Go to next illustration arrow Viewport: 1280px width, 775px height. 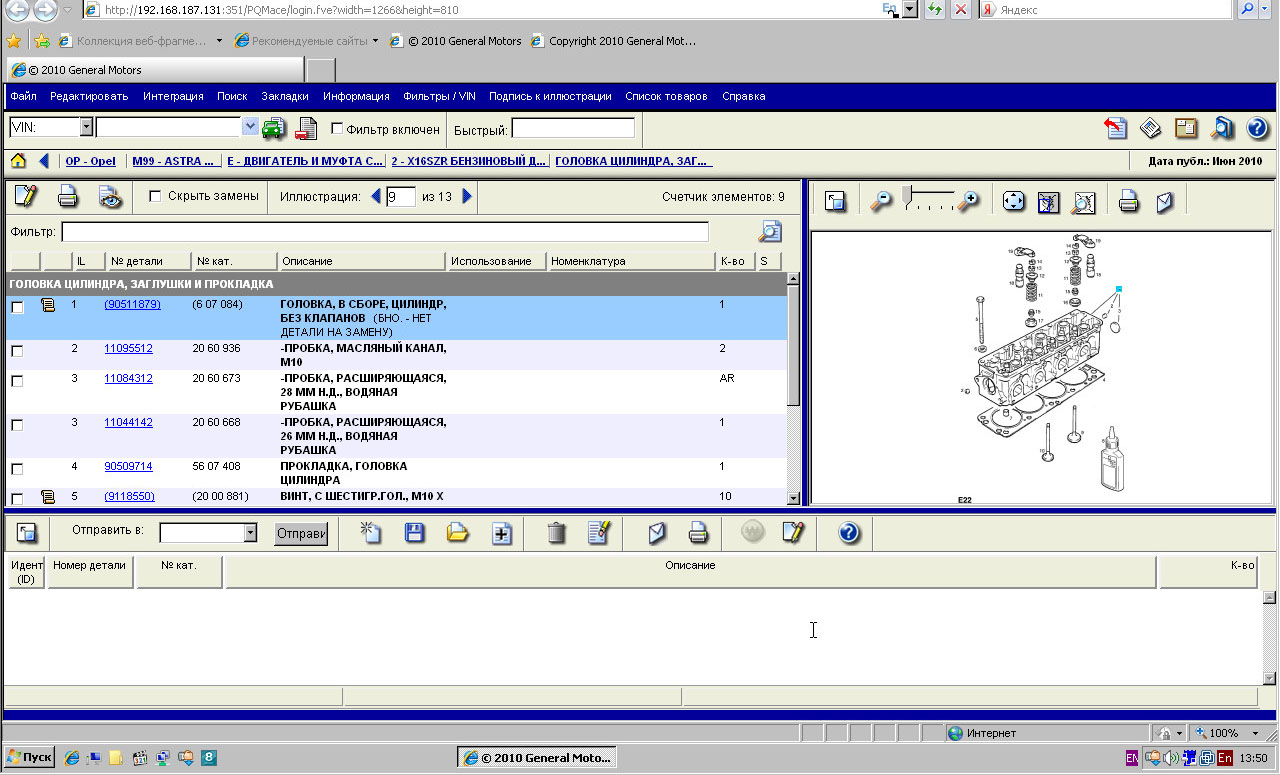point(467,197)
